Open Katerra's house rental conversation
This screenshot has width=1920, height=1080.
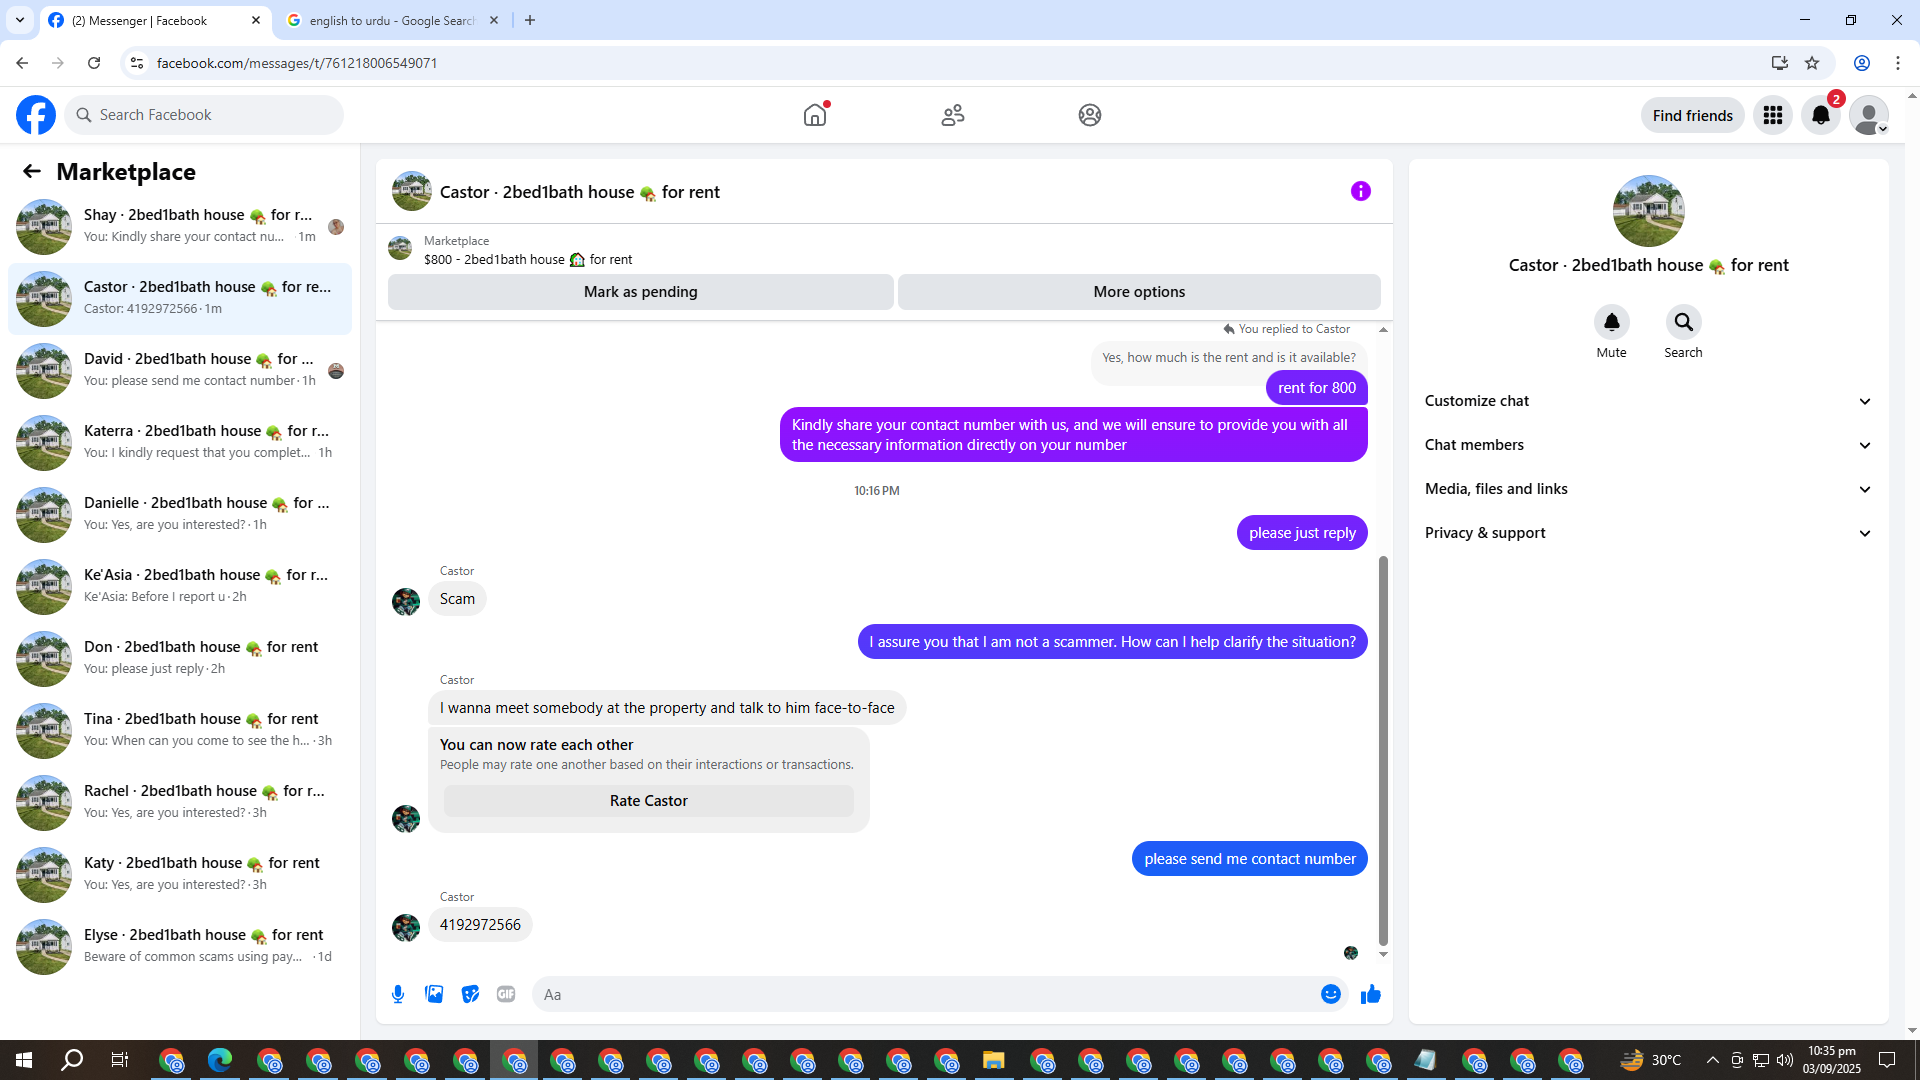[x=180, y=442]
